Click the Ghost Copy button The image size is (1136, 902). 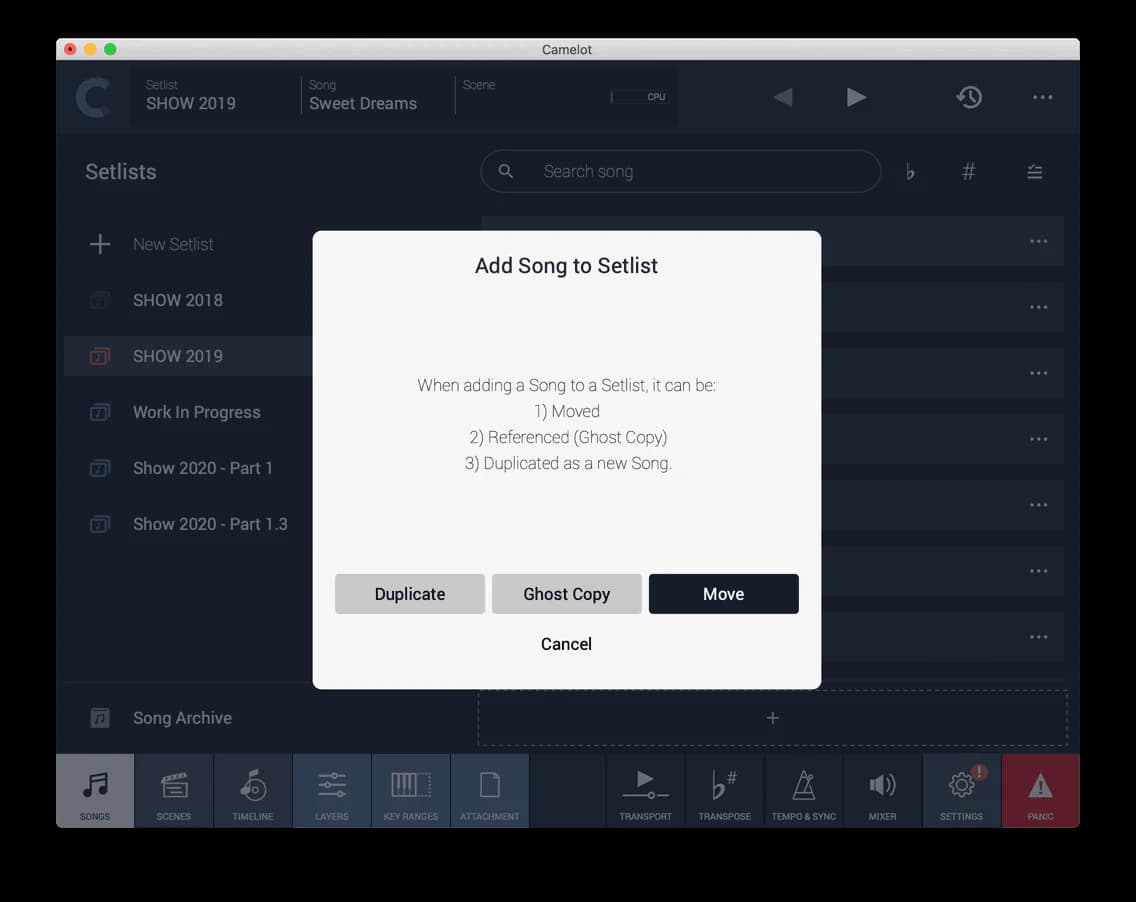(x=566, y=594)
